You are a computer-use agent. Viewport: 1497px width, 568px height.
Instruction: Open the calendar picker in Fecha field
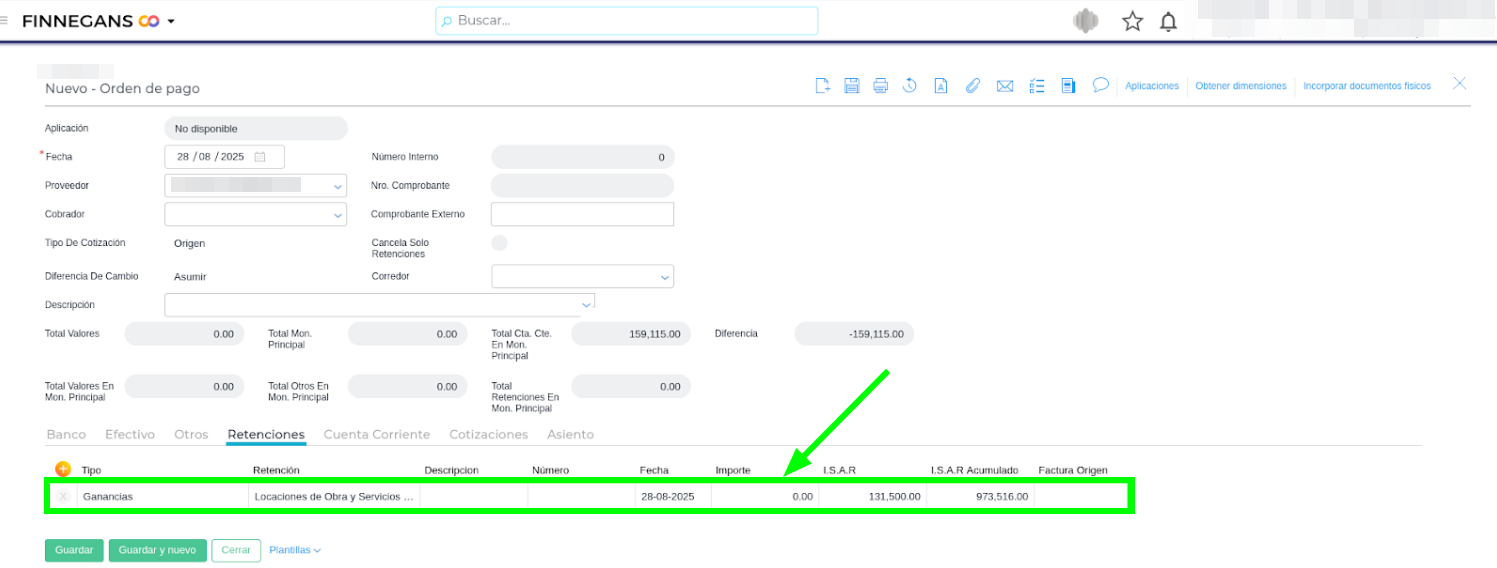pos(260,157)
